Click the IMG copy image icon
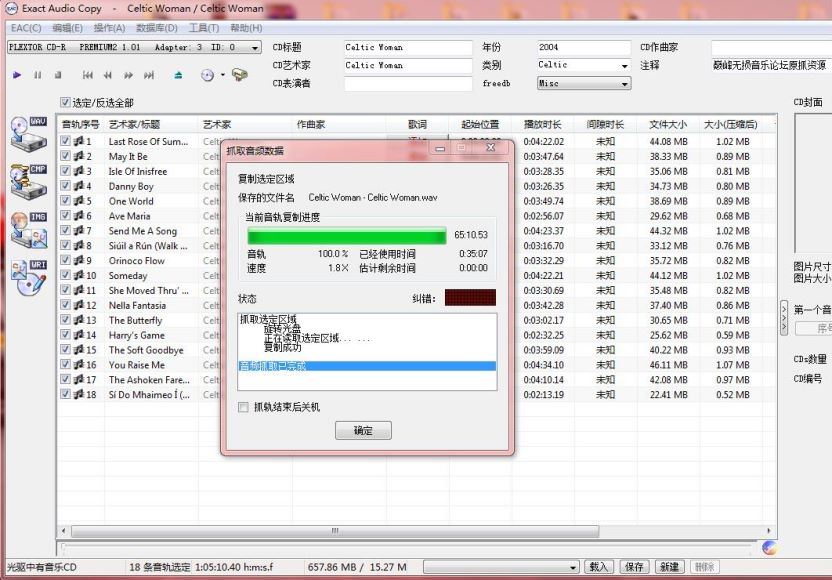 pyautogui.click(x=29, y=230)
